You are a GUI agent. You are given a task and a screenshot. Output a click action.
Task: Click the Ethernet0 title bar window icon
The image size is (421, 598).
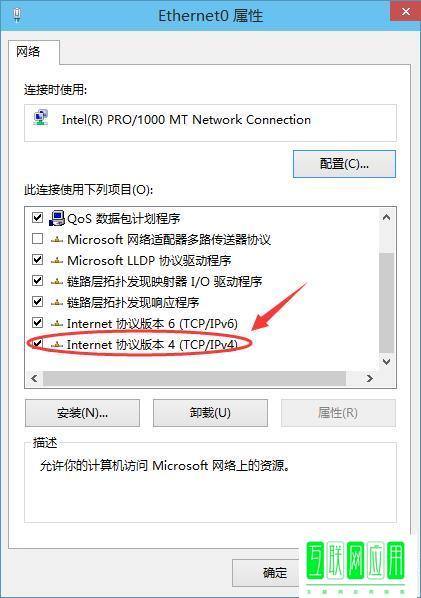pyautogui.click(x=17, y=15)
